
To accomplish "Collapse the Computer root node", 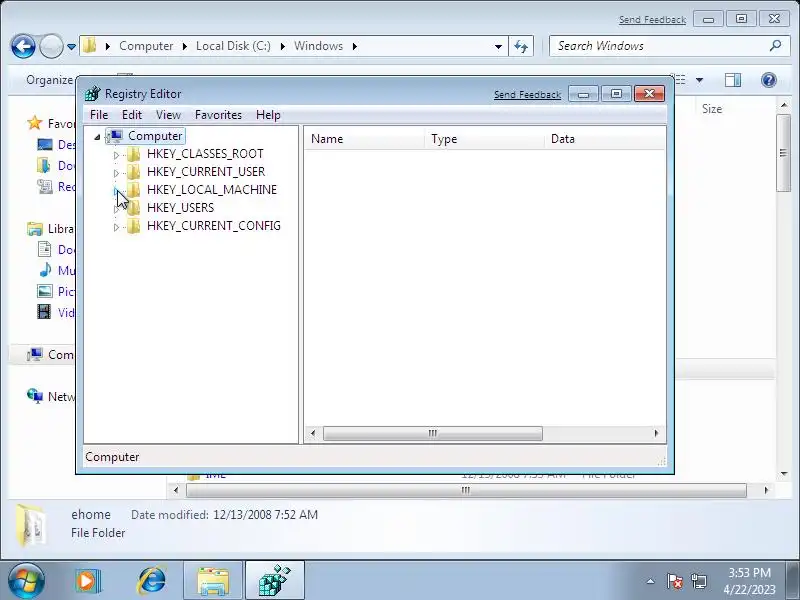I will click(97, 137).
